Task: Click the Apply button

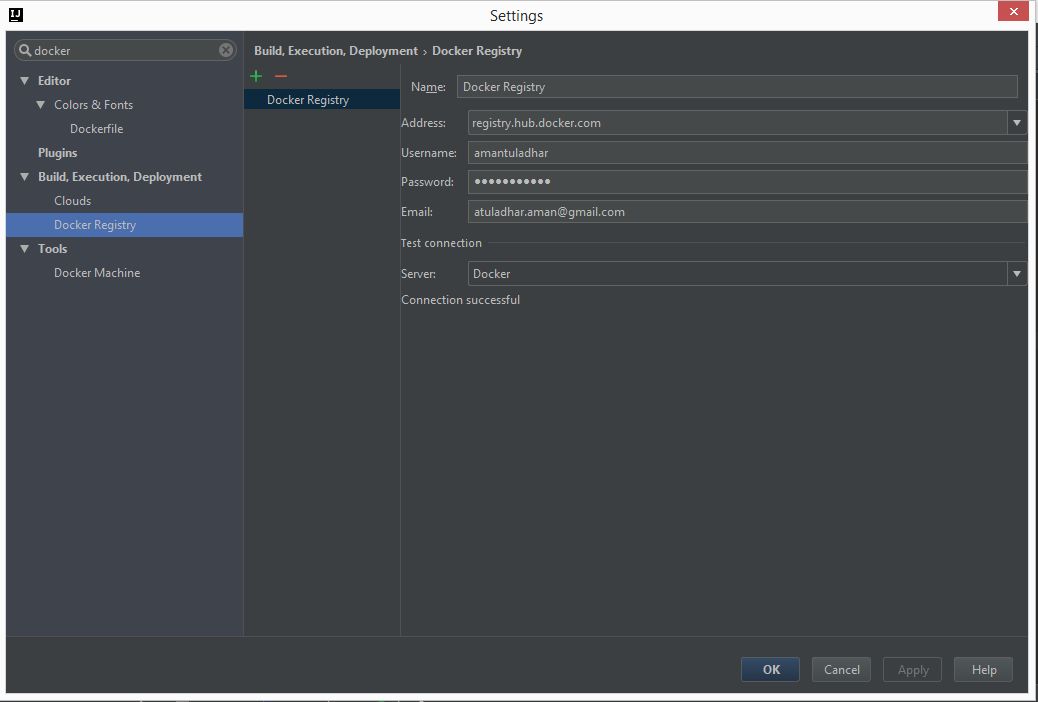Action: point(913,670)
